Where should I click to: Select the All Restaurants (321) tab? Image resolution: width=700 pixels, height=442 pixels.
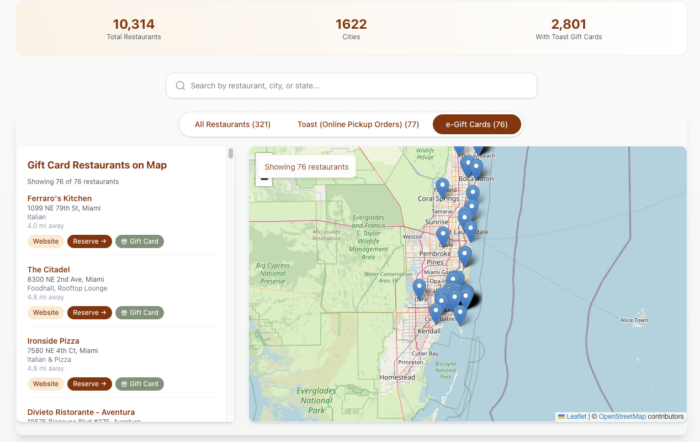click(232, 125)
